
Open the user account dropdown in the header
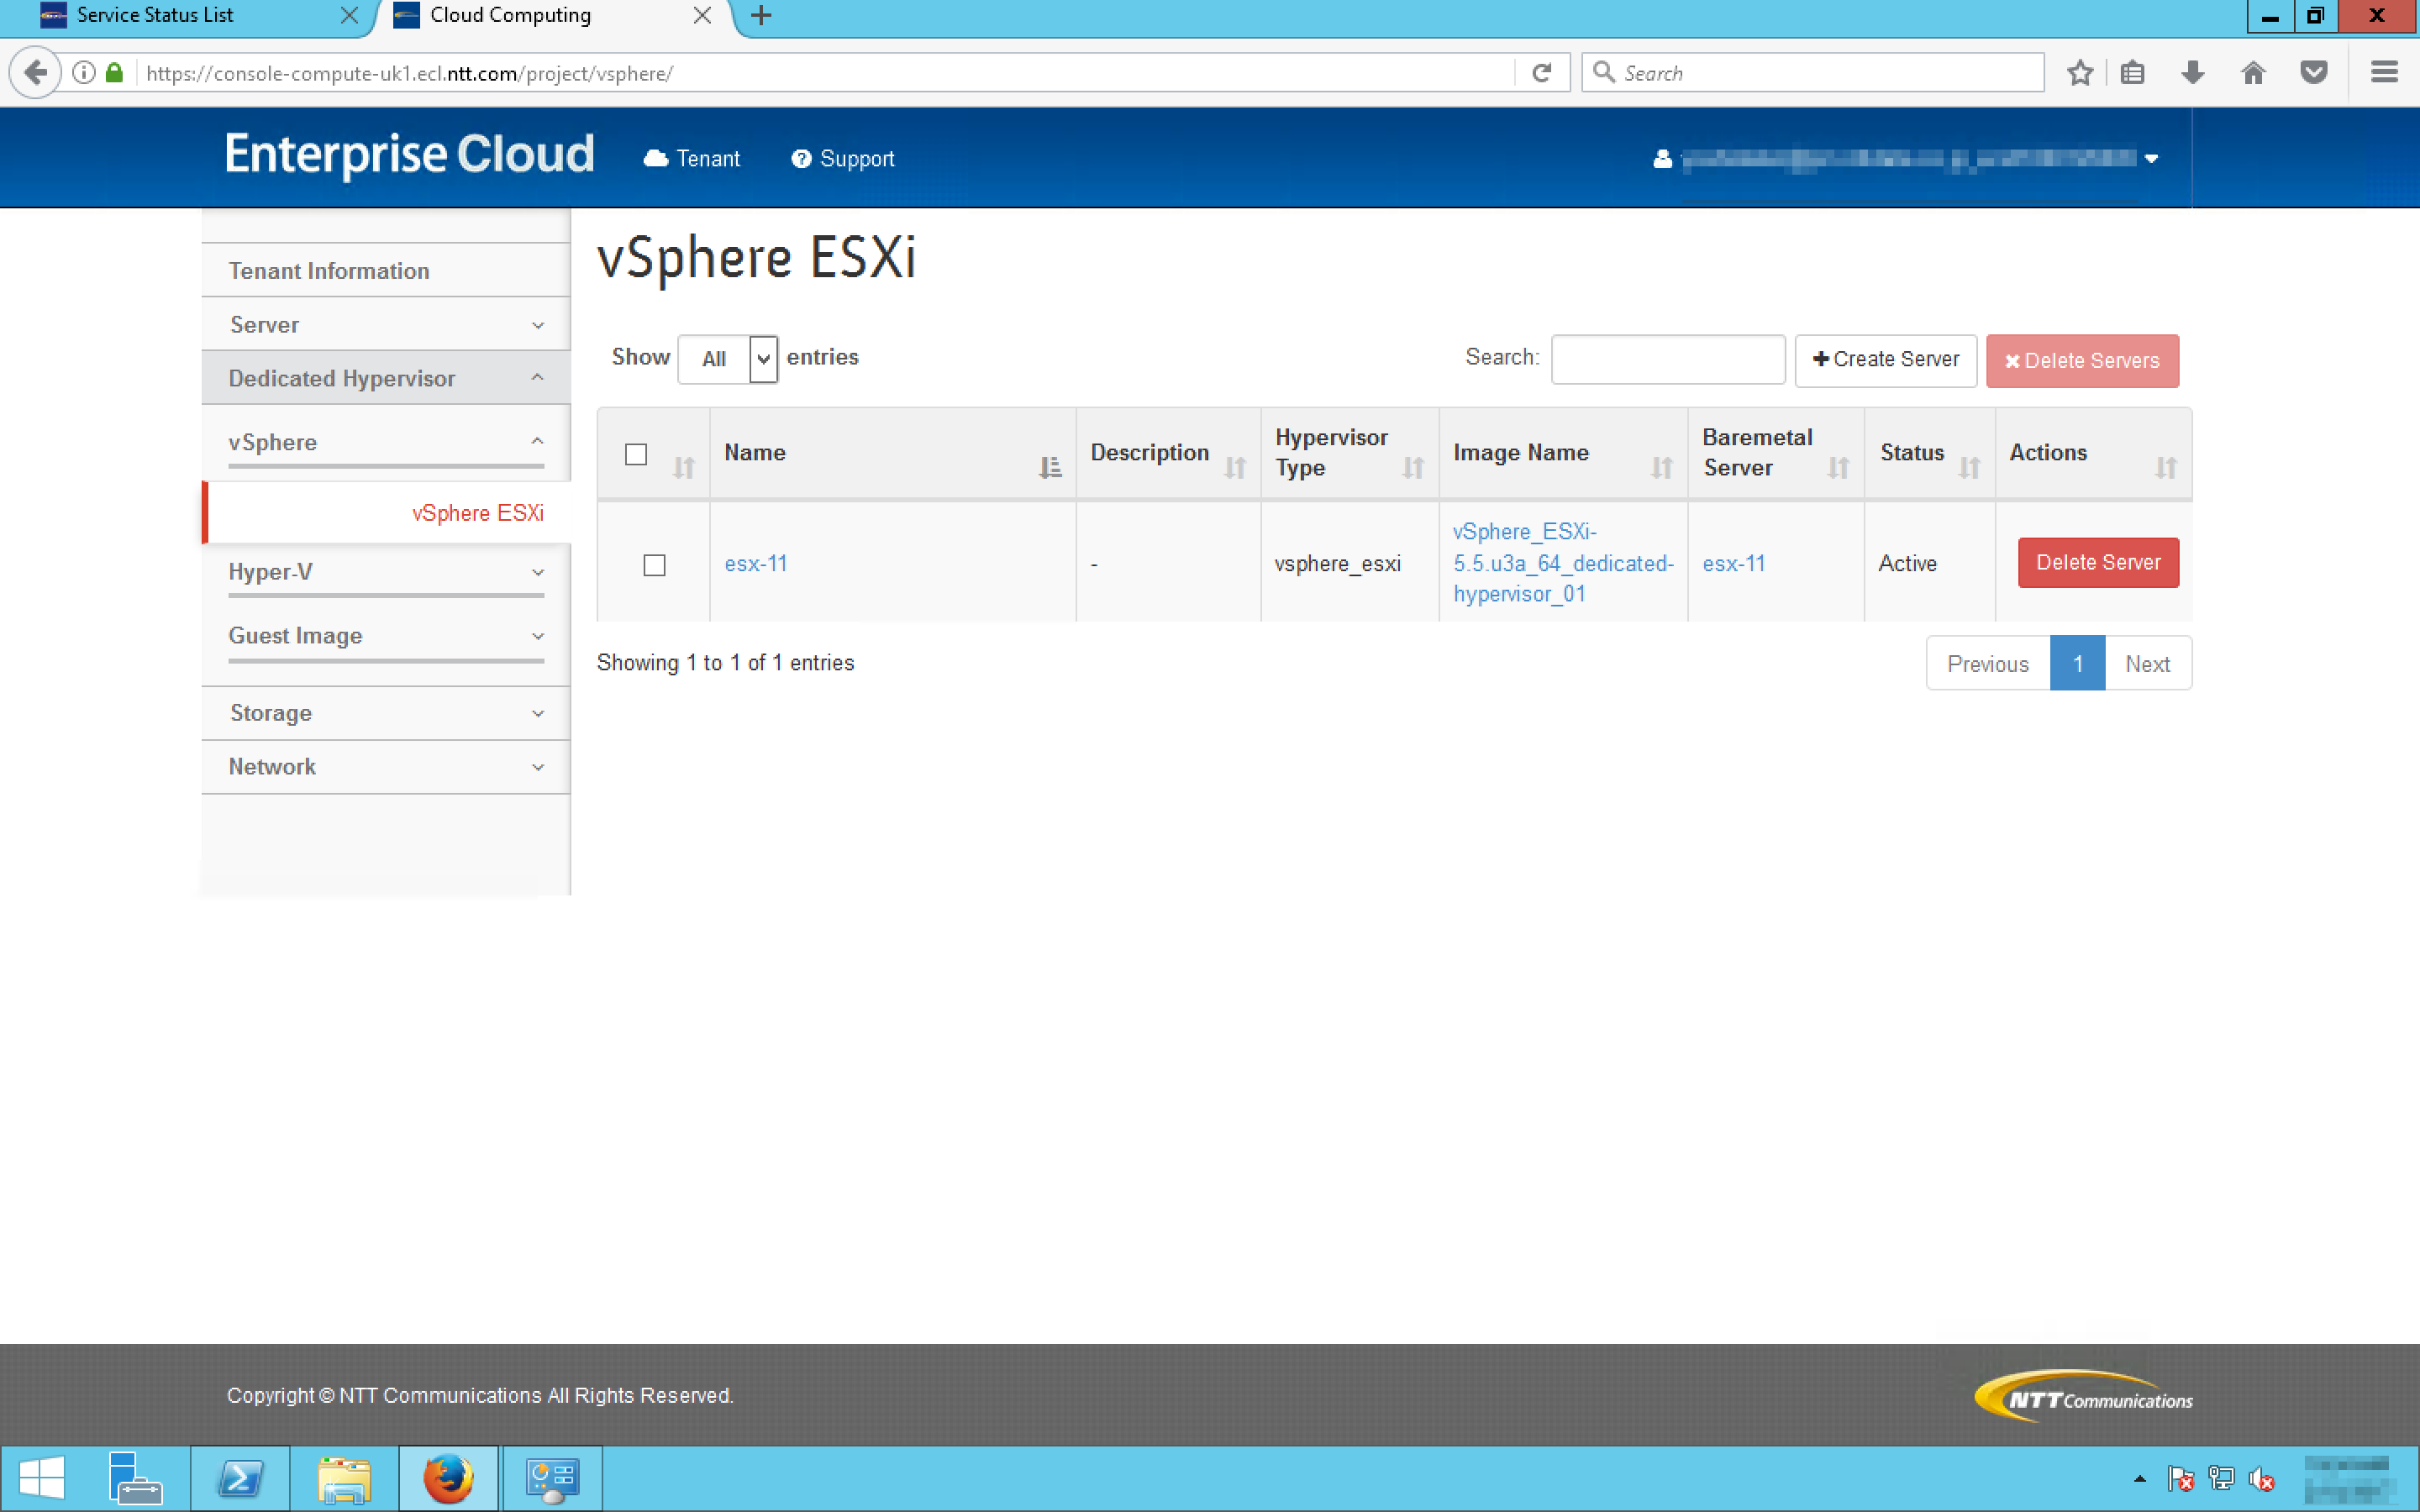coord(1906,159)
